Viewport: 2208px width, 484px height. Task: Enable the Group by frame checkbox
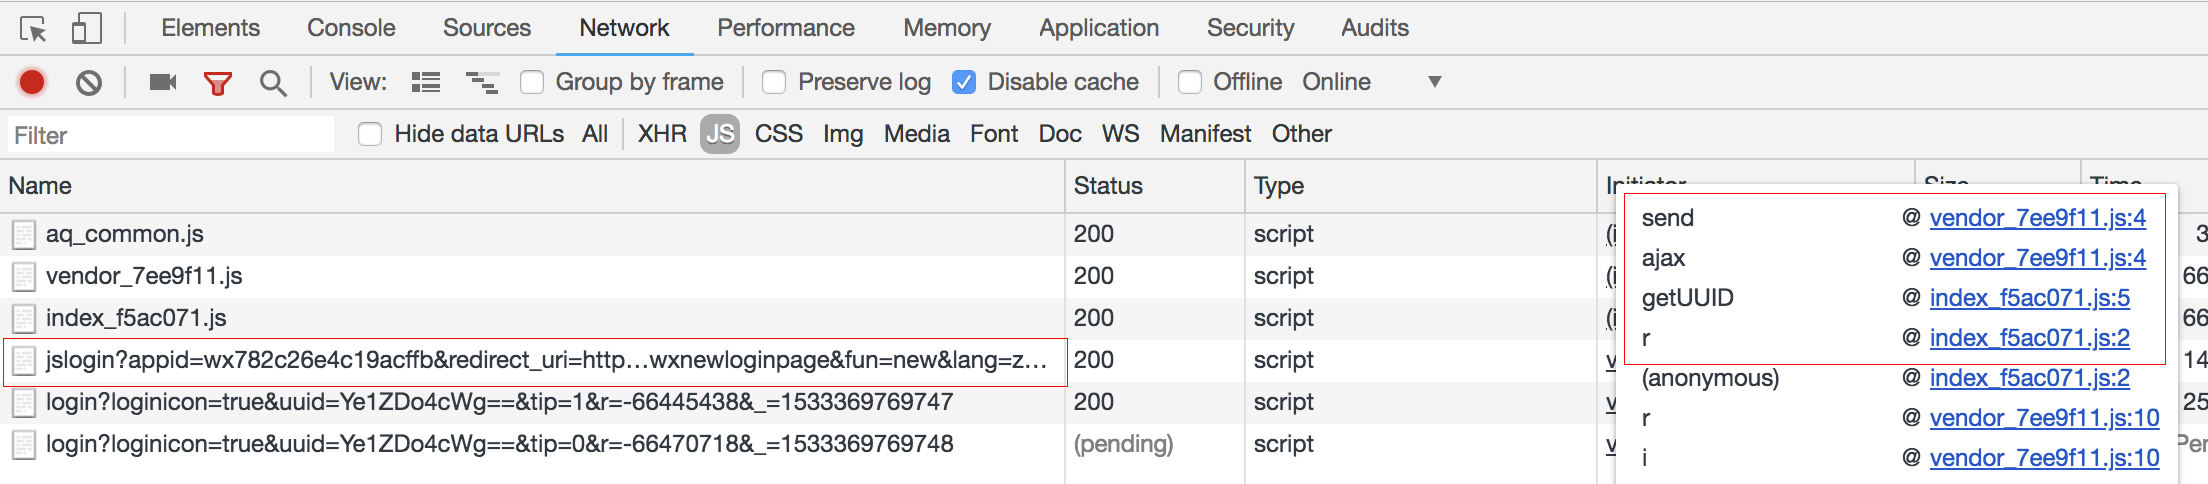pyautogui.click(x=532, y=82)
